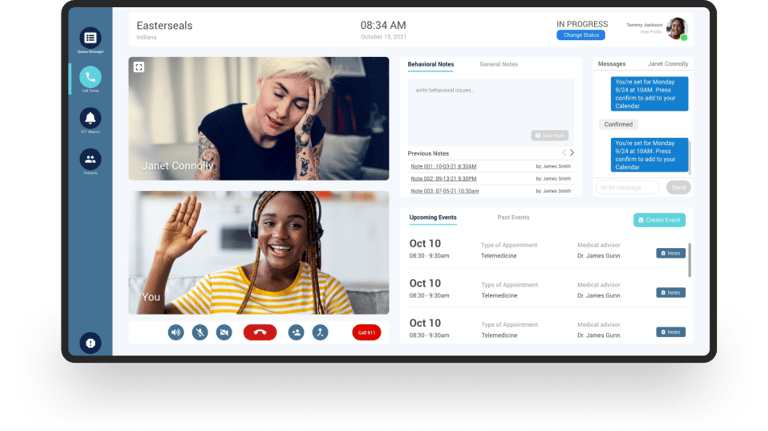Open Notes for the third Oct 10 event

click(671, 332)
